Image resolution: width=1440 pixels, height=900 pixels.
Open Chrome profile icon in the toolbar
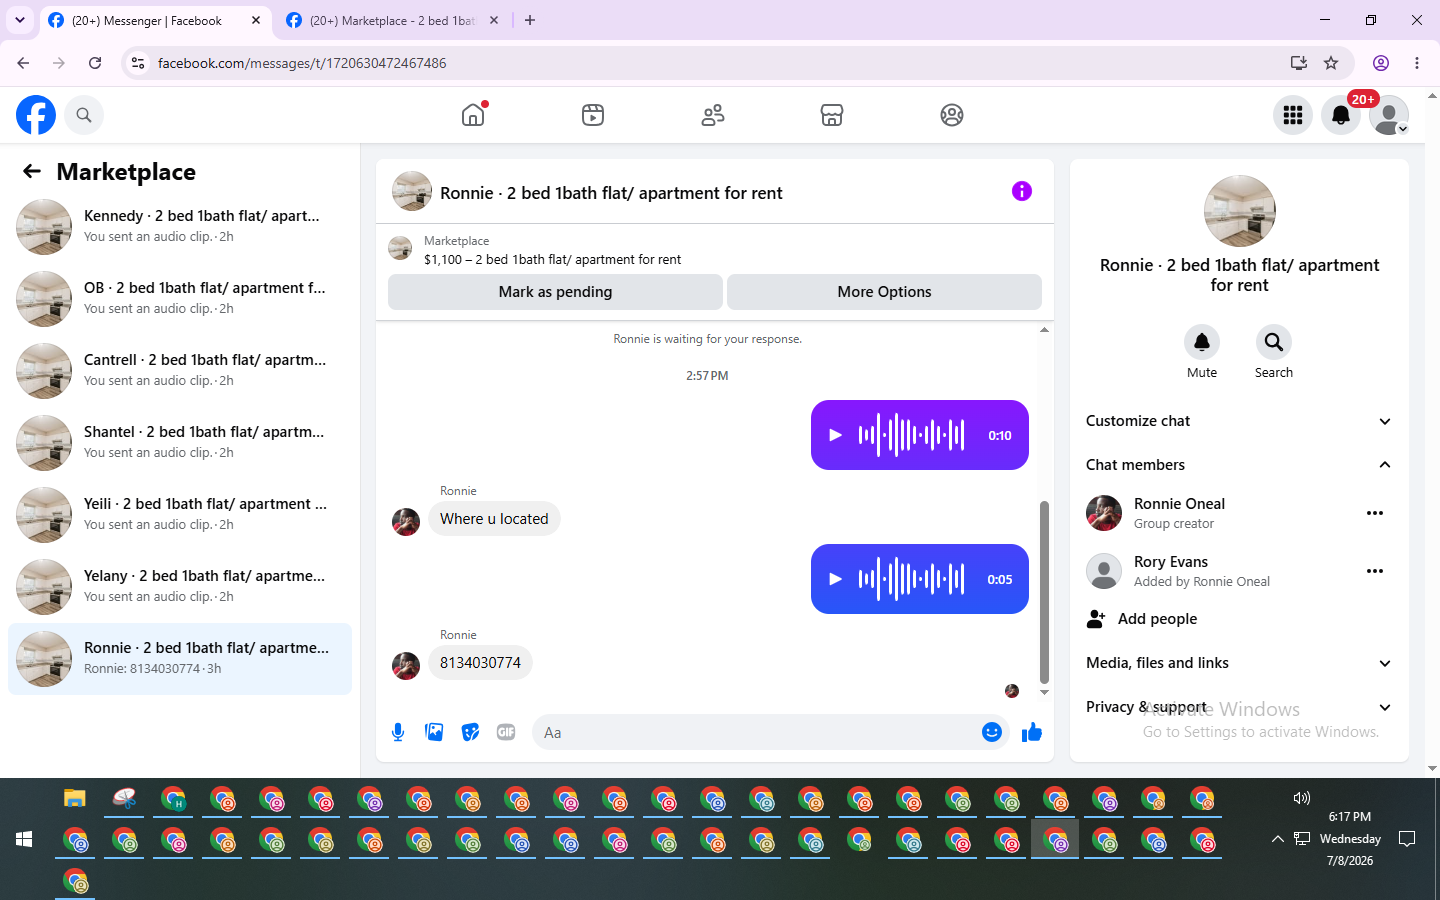1381,63
